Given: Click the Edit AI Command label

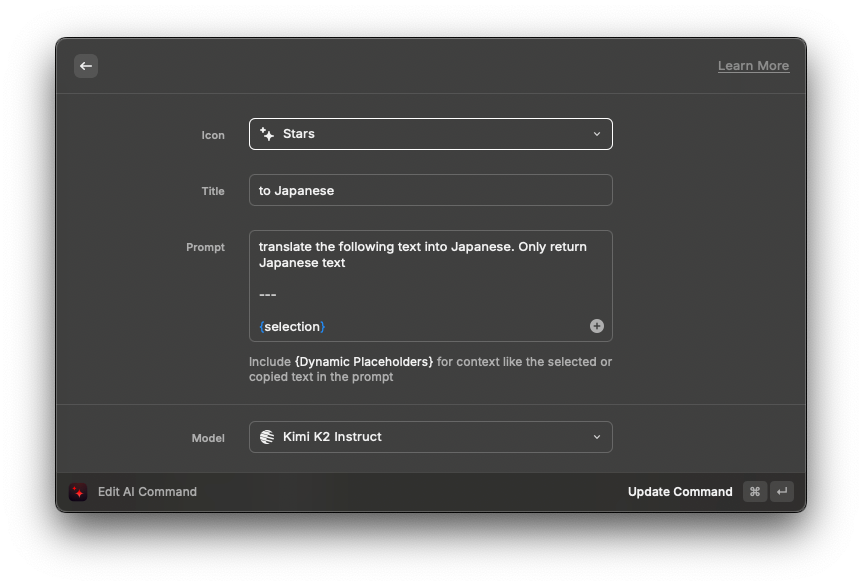Looking at the screenshot, I should click(x=147, y=491).
